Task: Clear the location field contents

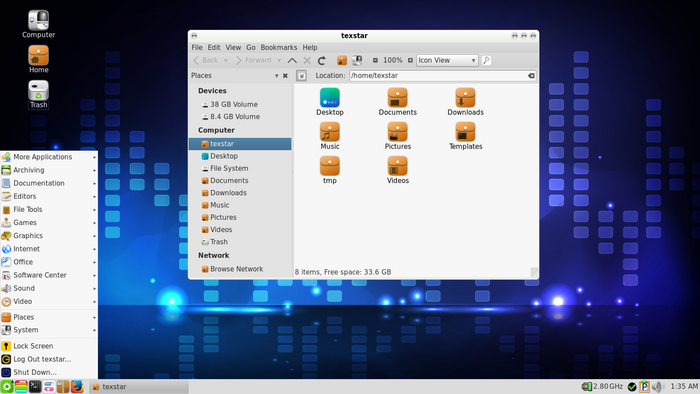Action: point(531,76)
